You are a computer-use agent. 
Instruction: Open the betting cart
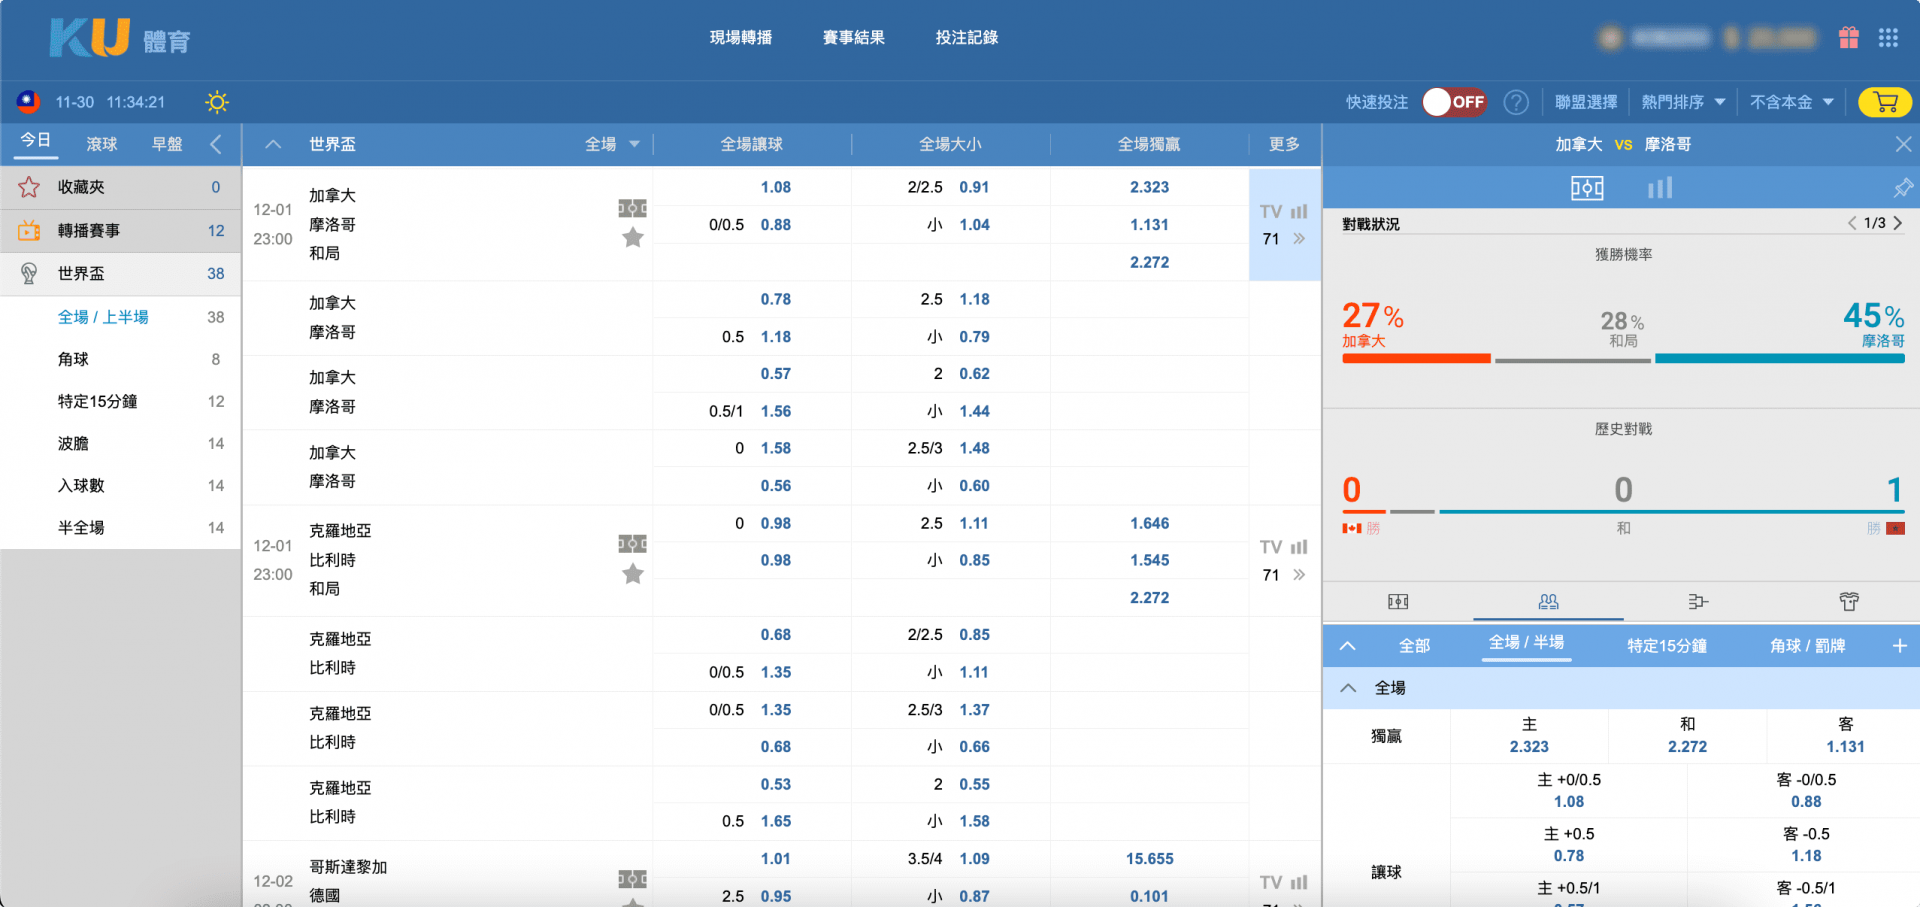1885,102
